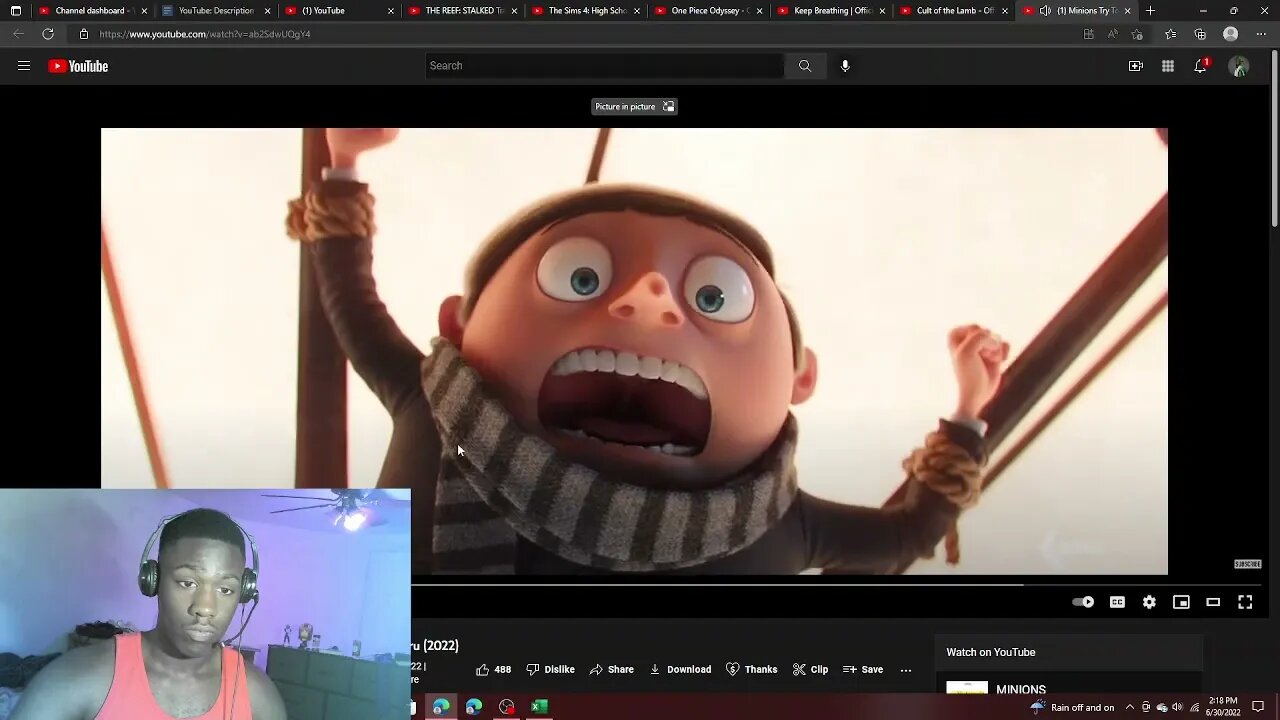Enable theater mode in player
The width and height of the screenshot is (1280, 720).
click(x=1213, y=602)
